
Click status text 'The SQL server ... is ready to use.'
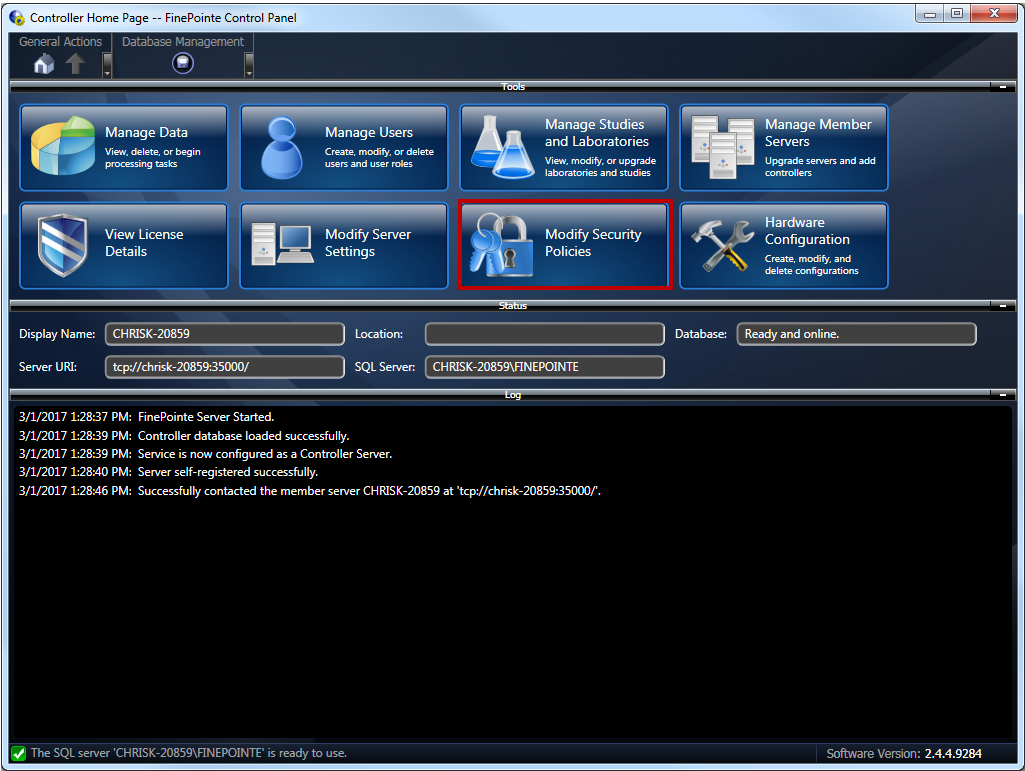click(188, 753)
